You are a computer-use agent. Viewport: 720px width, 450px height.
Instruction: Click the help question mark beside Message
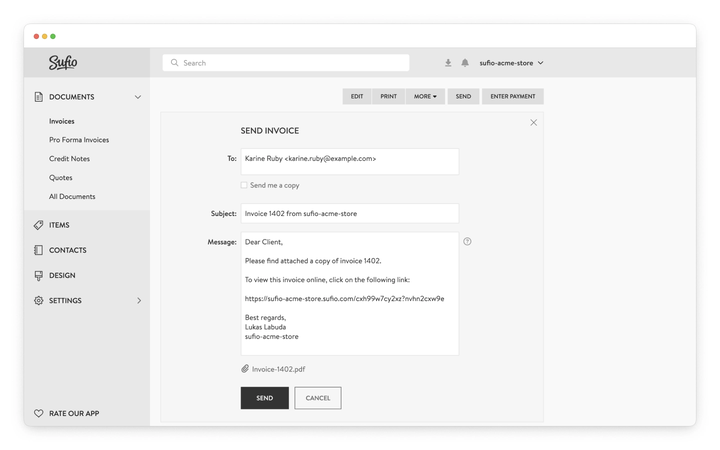(467, 242)
